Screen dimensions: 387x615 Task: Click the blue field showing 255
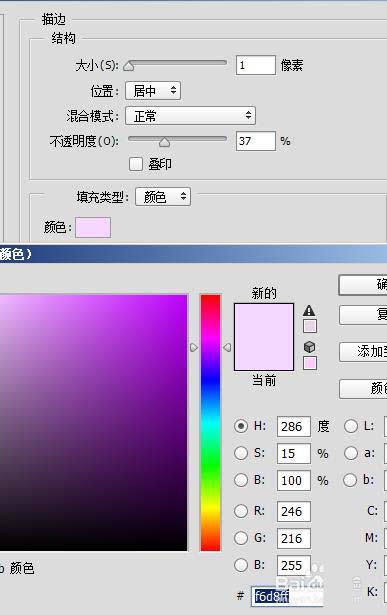pos(294,565)
